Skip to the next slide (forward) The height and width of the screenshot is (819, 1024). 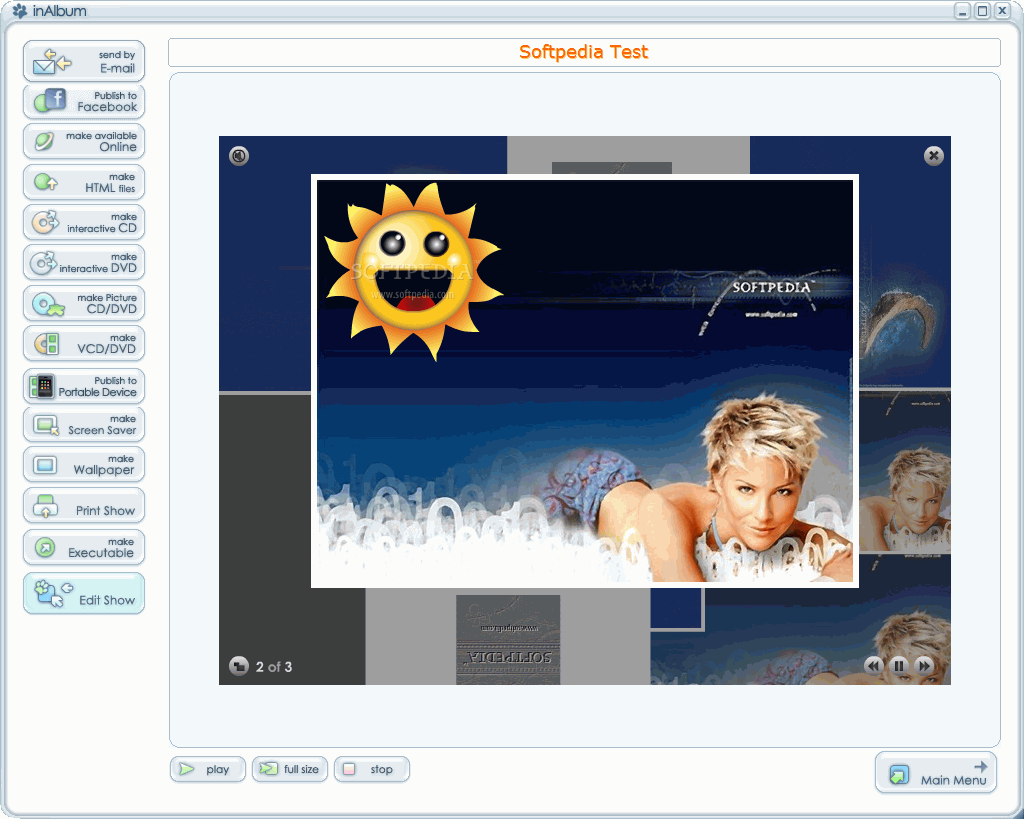tap(924, 666)
